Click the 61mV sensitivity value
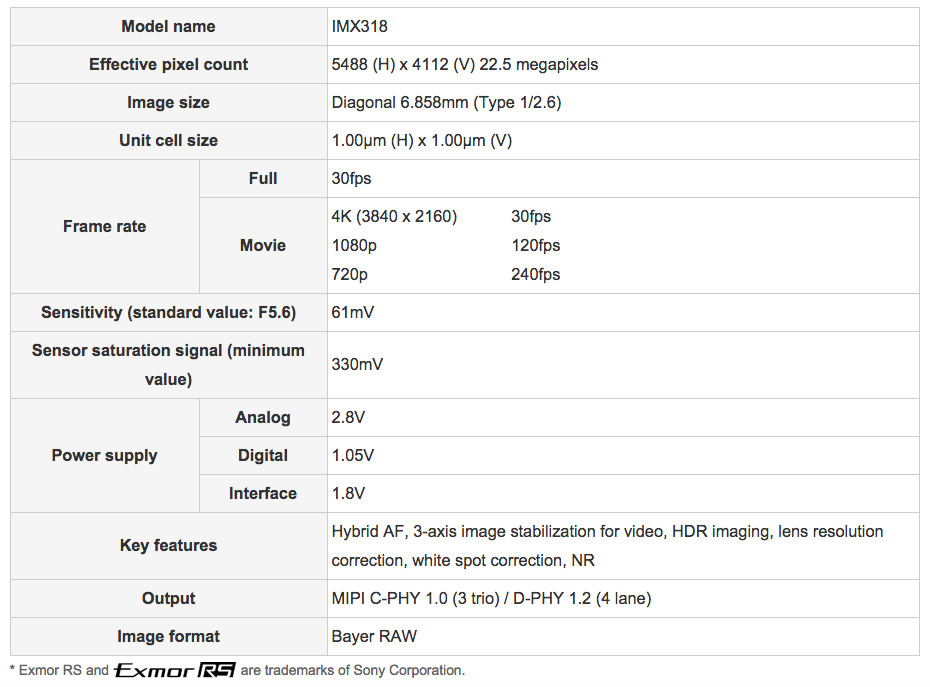Image resolution: width=930 pixels, height=687 pixels. click(x=353, y=312)
